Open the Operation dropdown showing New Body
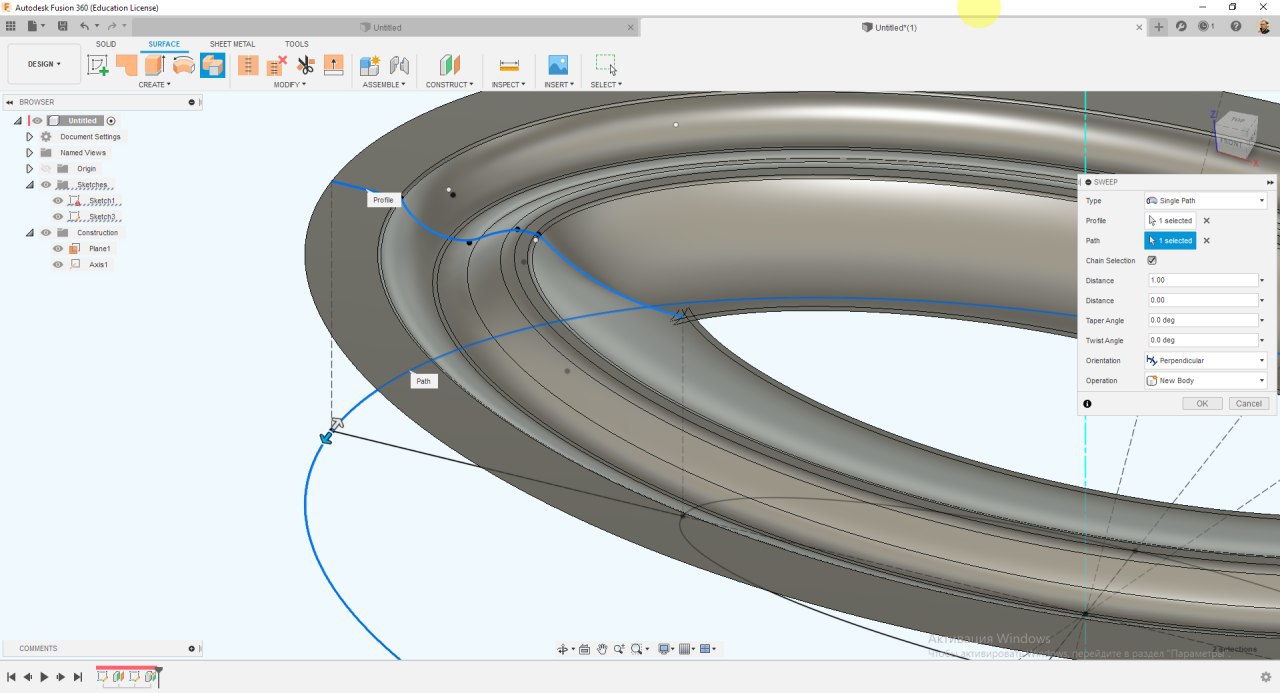Image resolution: width=1280 pixels, height=693 pixels. (1205, 380)
